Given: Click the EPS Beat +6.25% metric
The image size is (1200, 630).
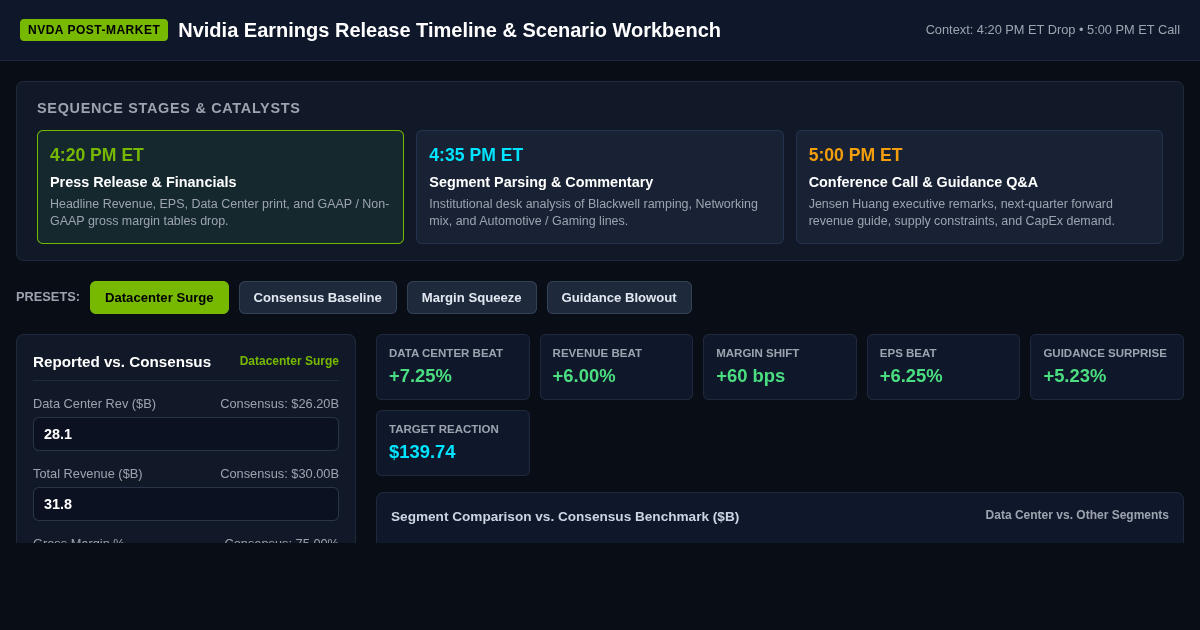Looking at the screenshot, I should (x=943, y=367).
